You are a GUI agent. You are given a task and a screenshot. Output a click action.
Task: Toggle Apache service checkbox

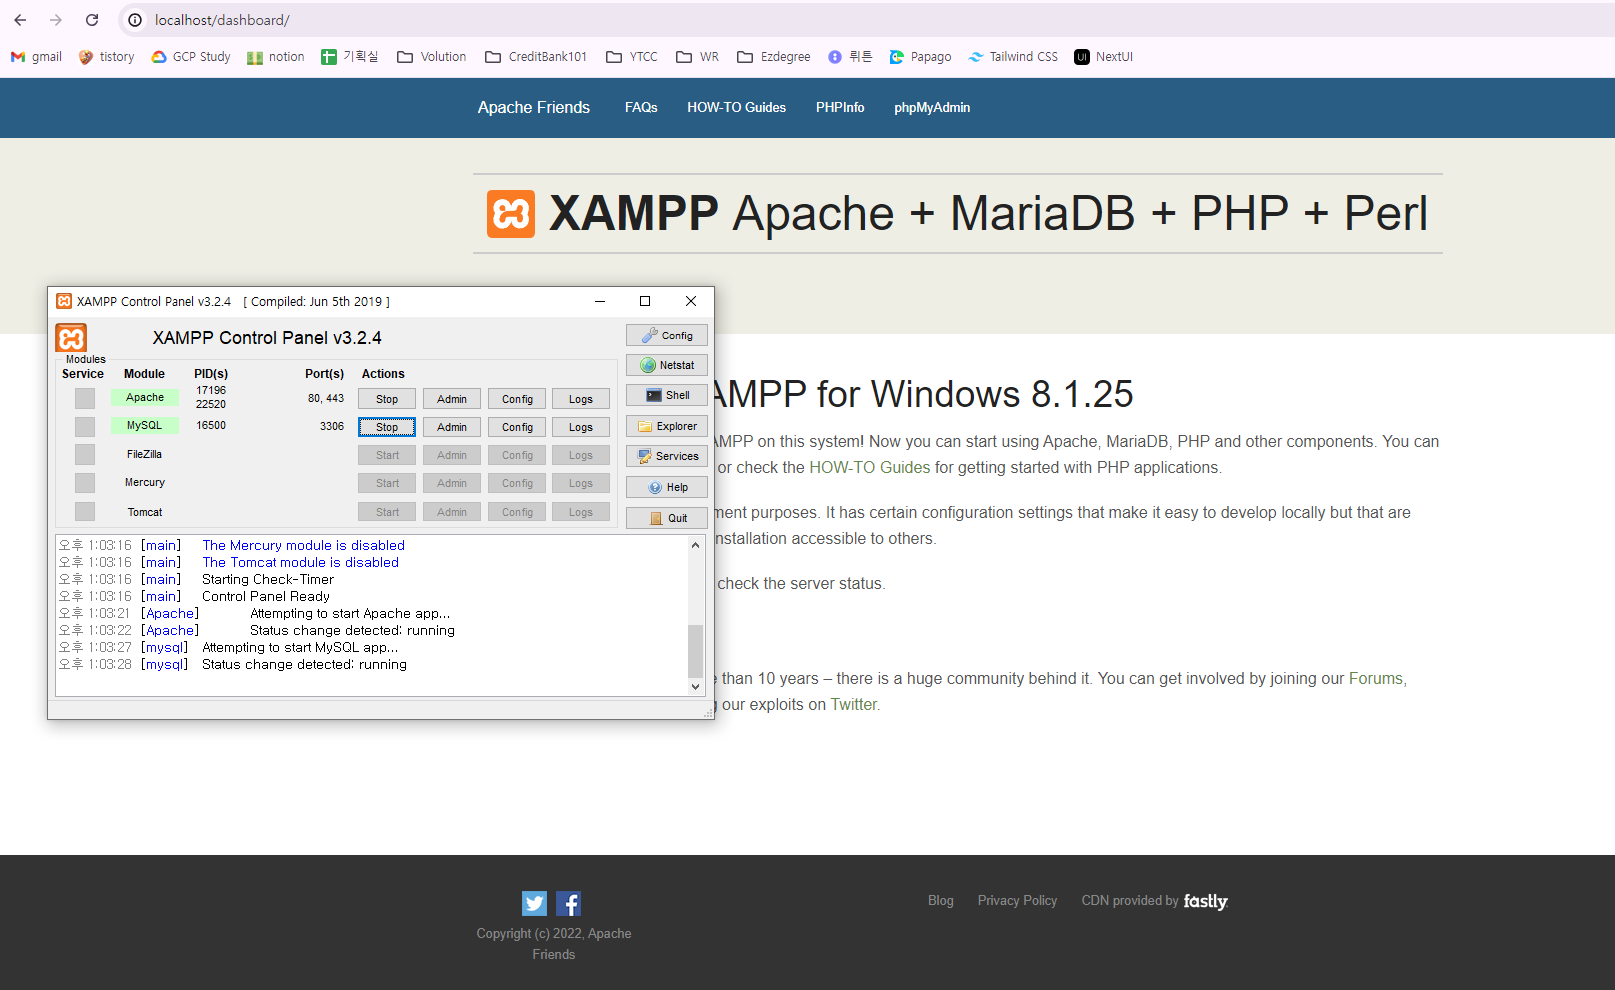click(x=85, y=398)
